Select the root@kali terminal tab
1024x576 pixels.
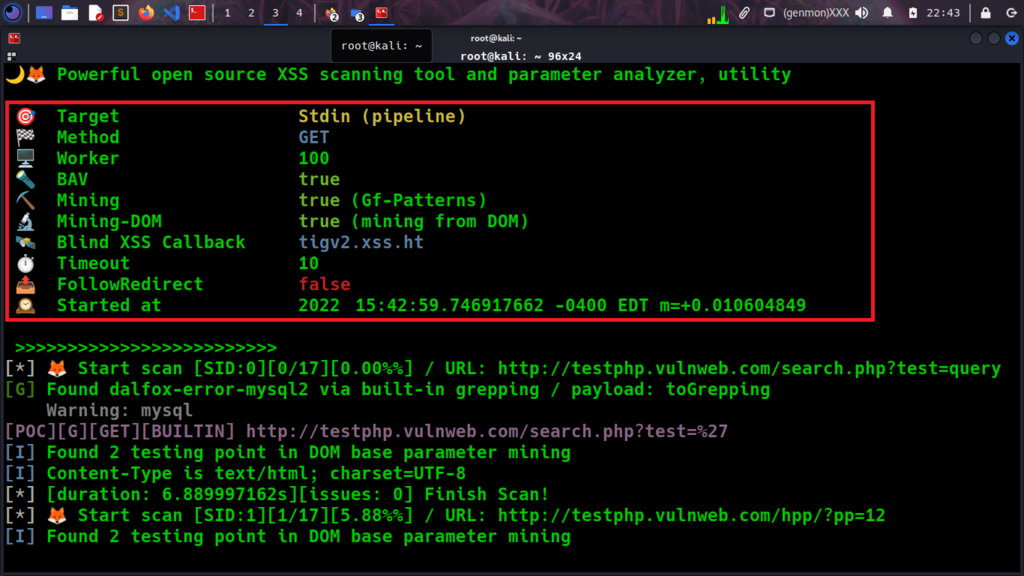(x=381, y=45)
